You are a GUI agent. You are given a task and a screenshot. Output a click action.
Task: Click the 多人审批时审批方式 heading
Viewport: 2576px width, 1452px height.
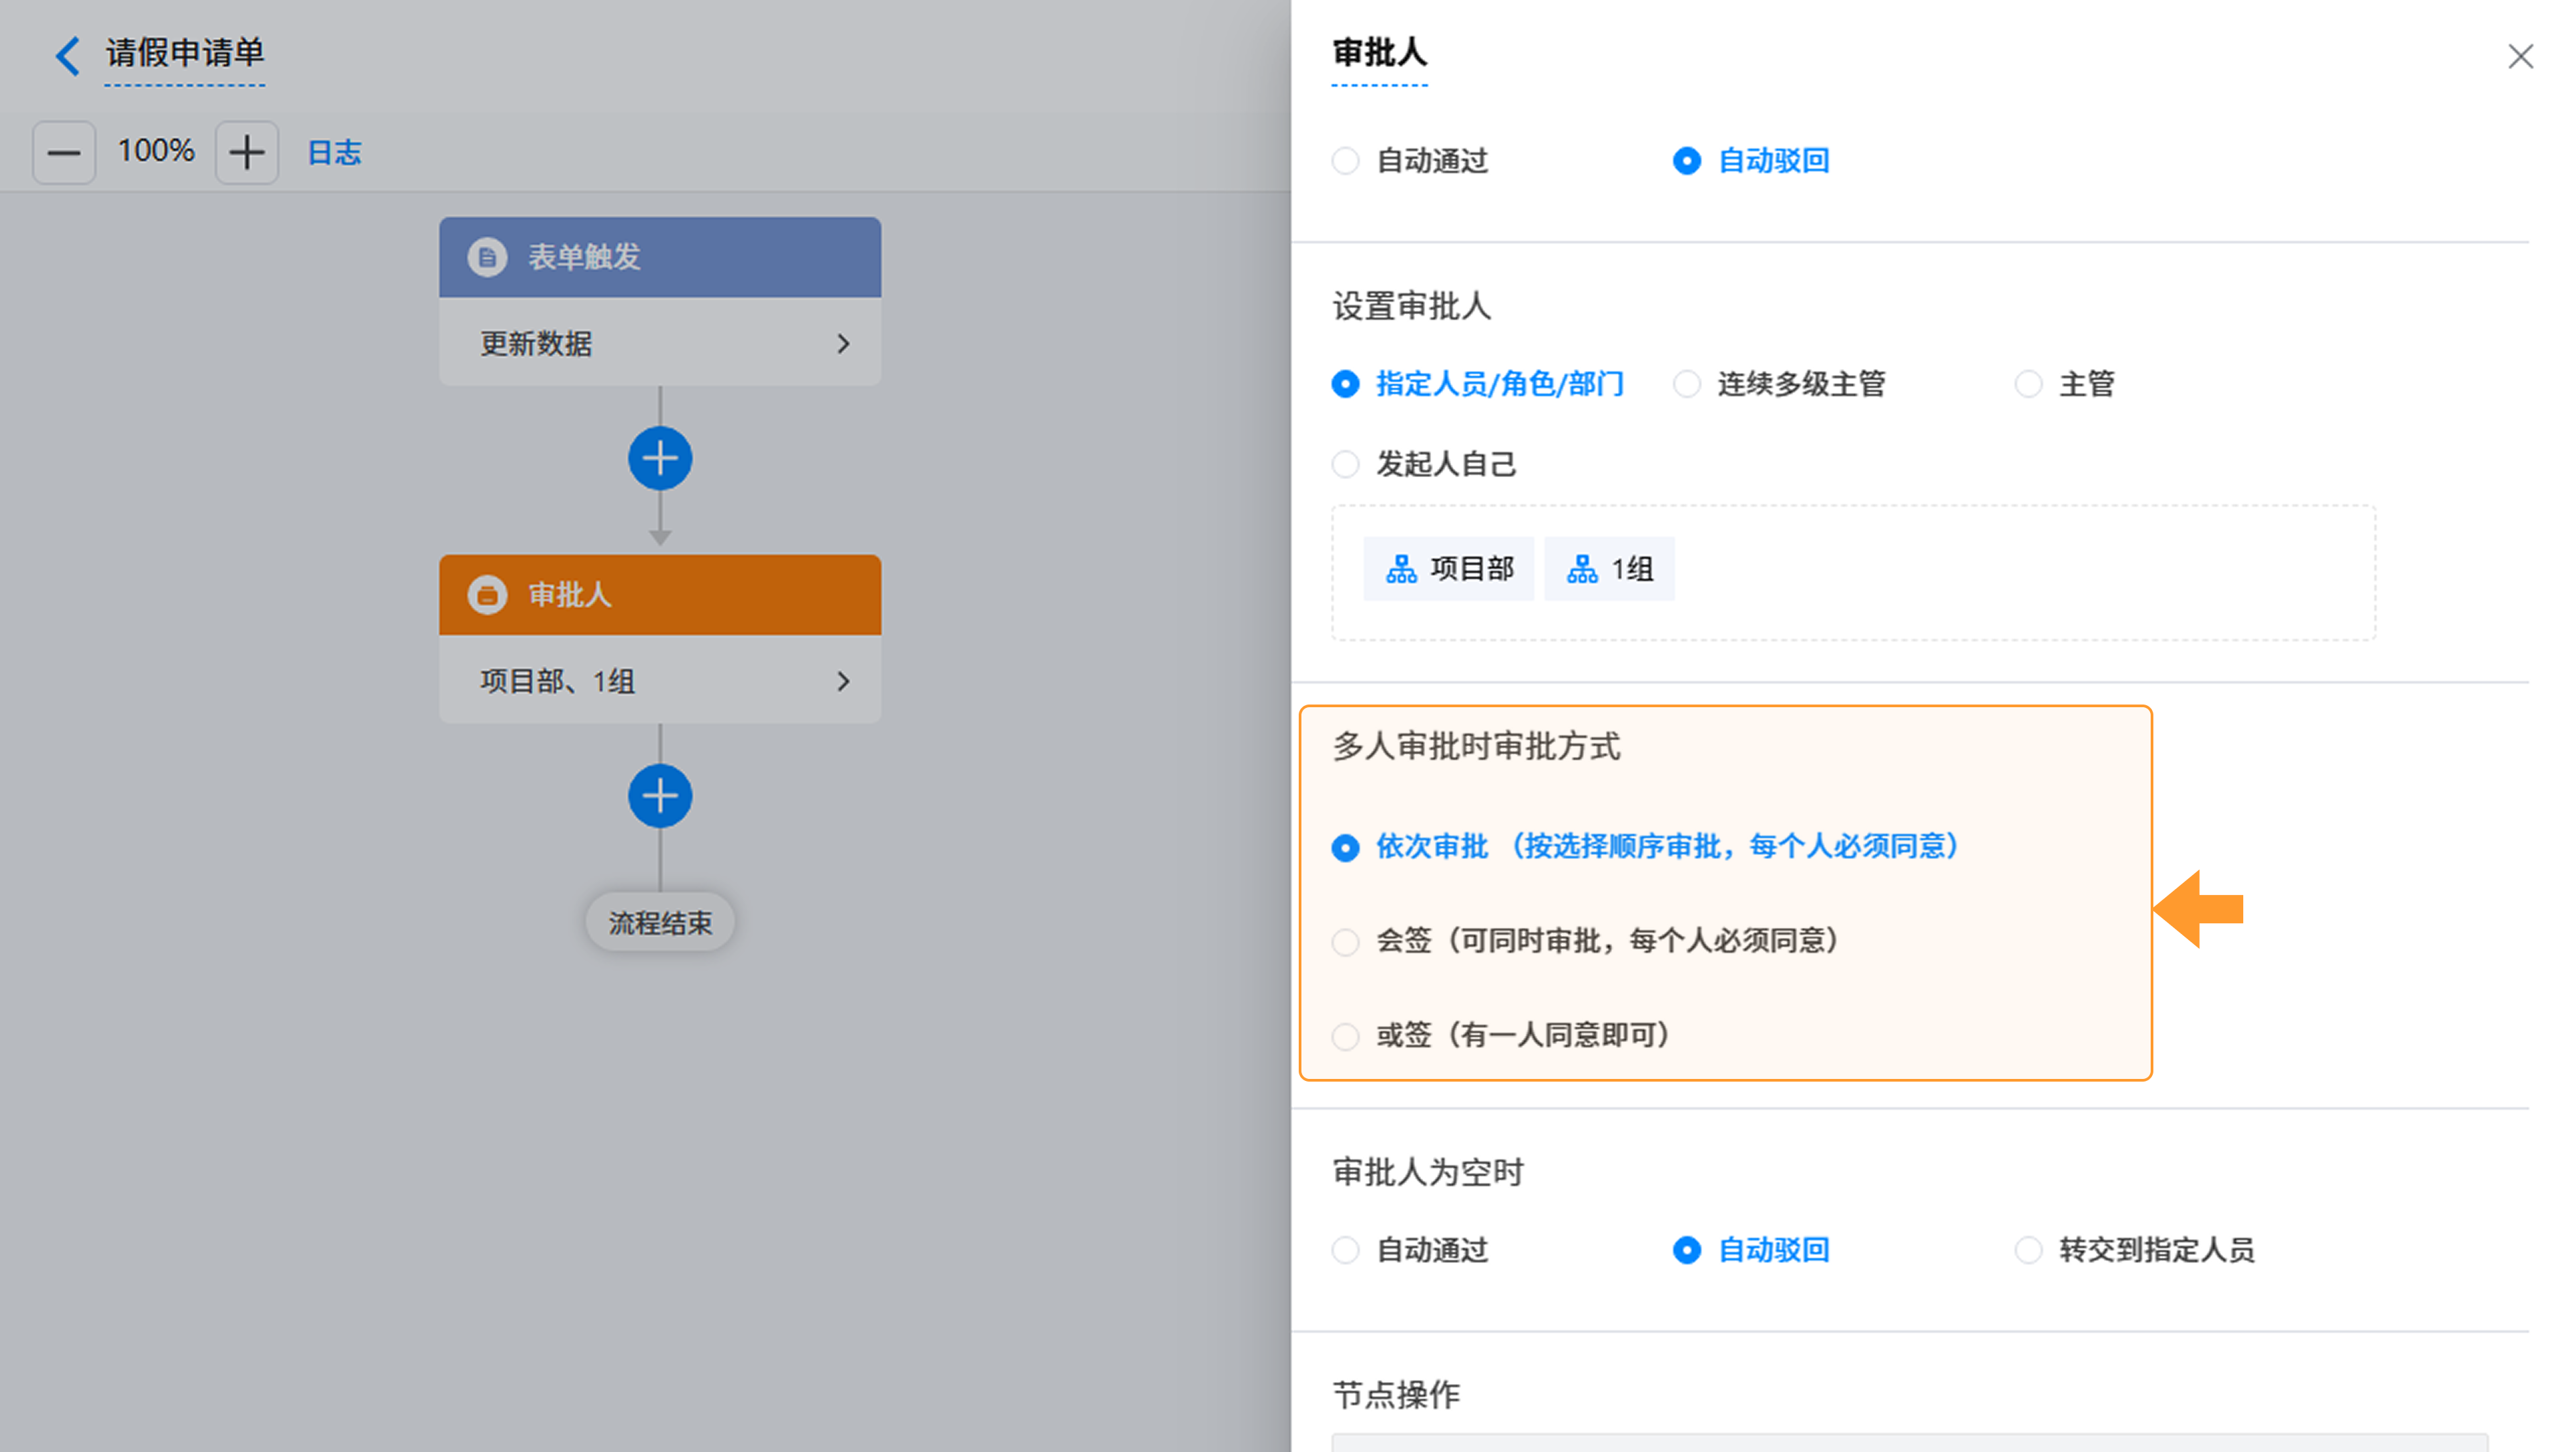click(x=1476, y=747)
